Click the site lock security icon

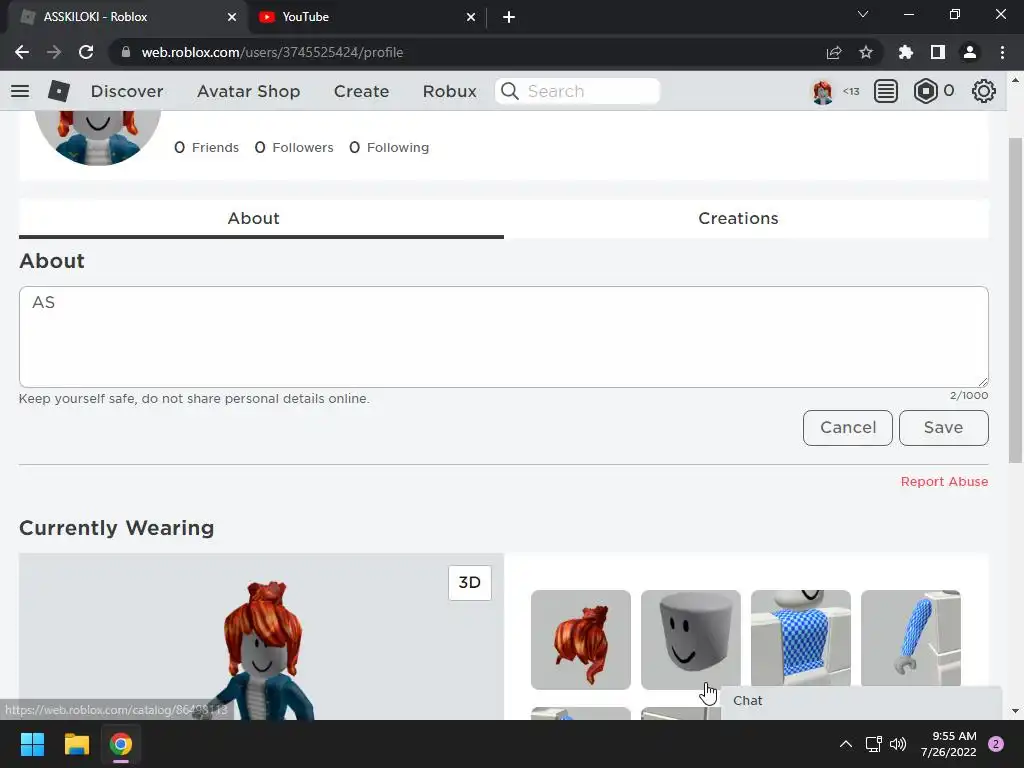coord(126,52)
